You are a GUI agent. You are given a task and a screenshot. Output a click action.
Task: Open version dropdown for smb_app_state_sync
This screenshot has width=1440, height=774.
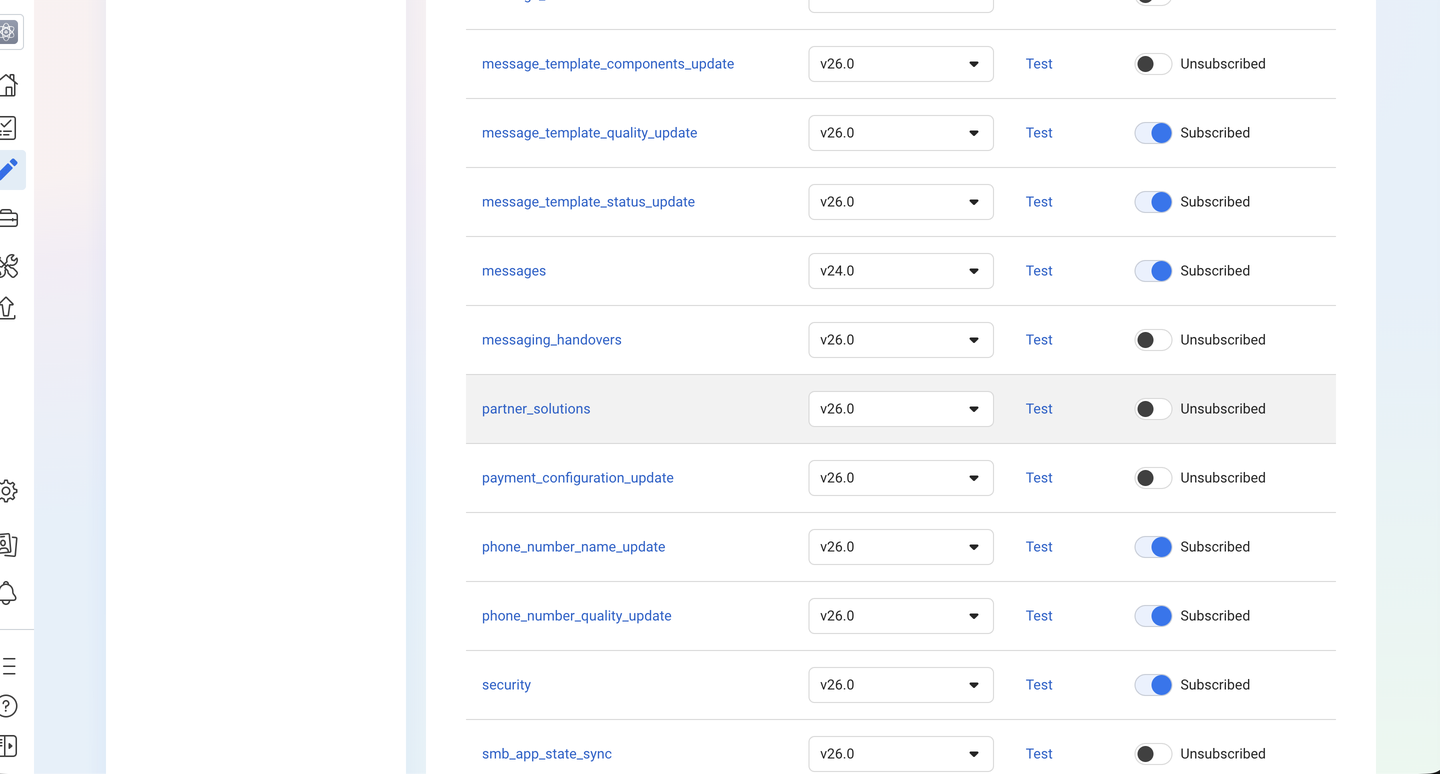pos(901,754)
